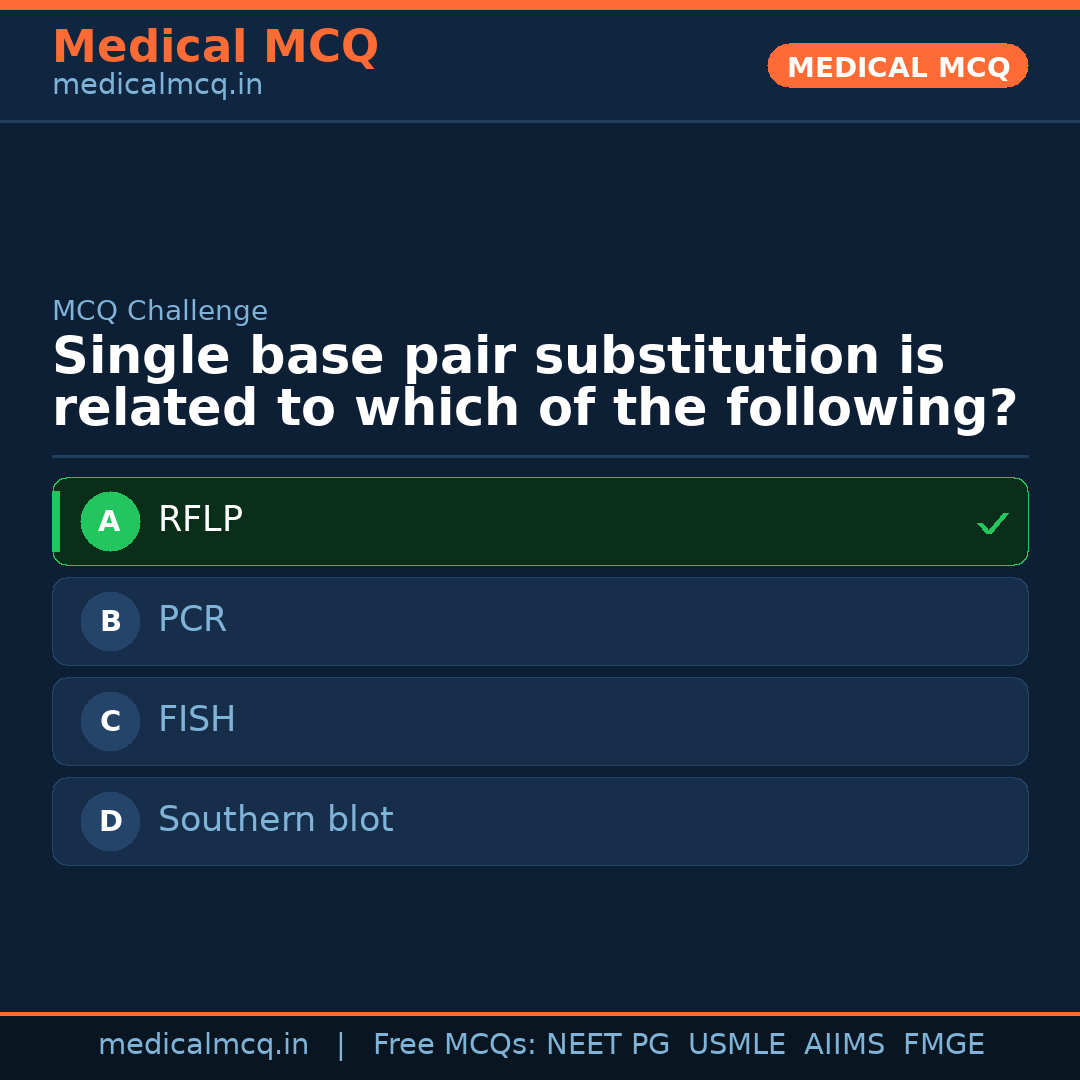1080x1080 pixels.
Task: Click the Free MCQs footer text
Action: 454,1045
